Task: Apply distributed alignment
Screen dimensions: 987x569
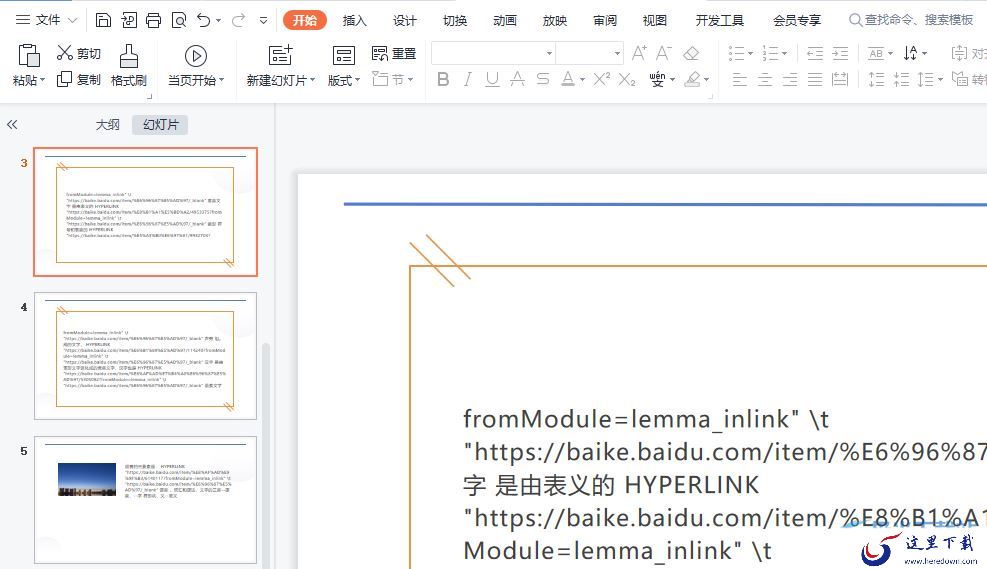Action: point(840,79)
